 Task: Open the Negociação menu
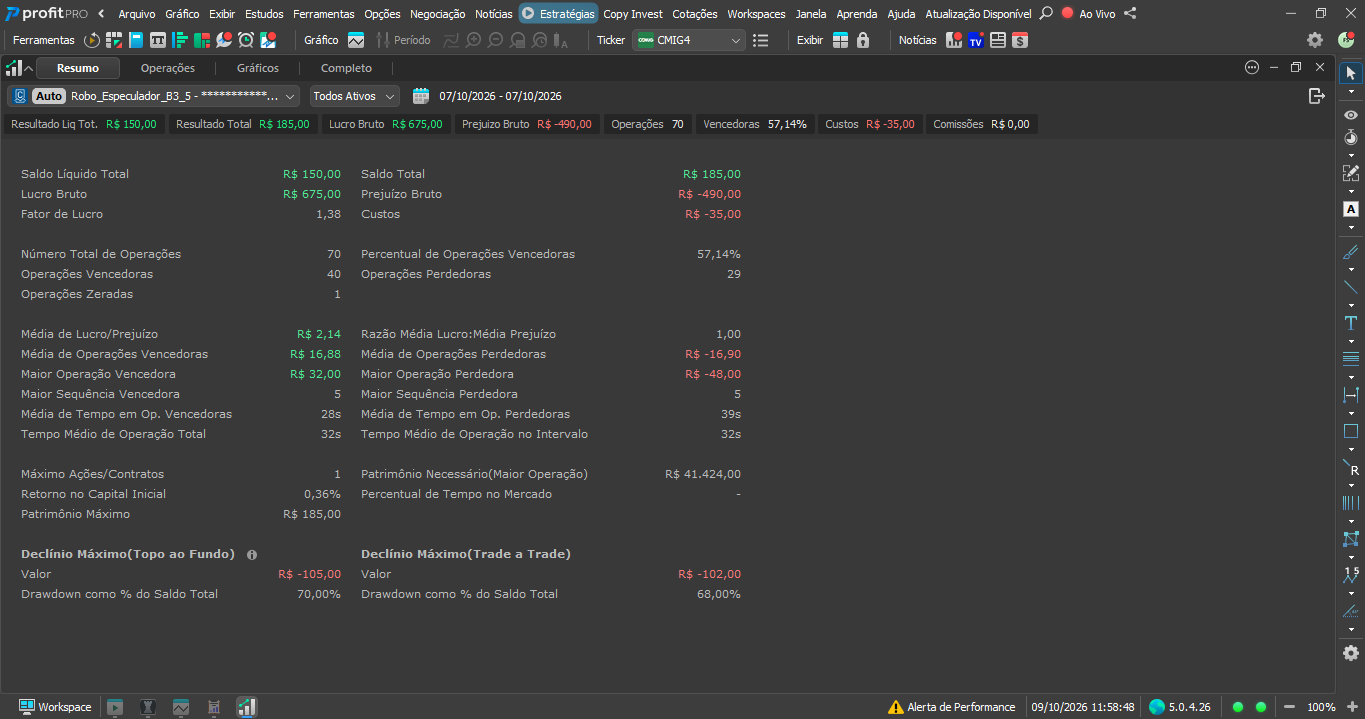pos(438,14)
